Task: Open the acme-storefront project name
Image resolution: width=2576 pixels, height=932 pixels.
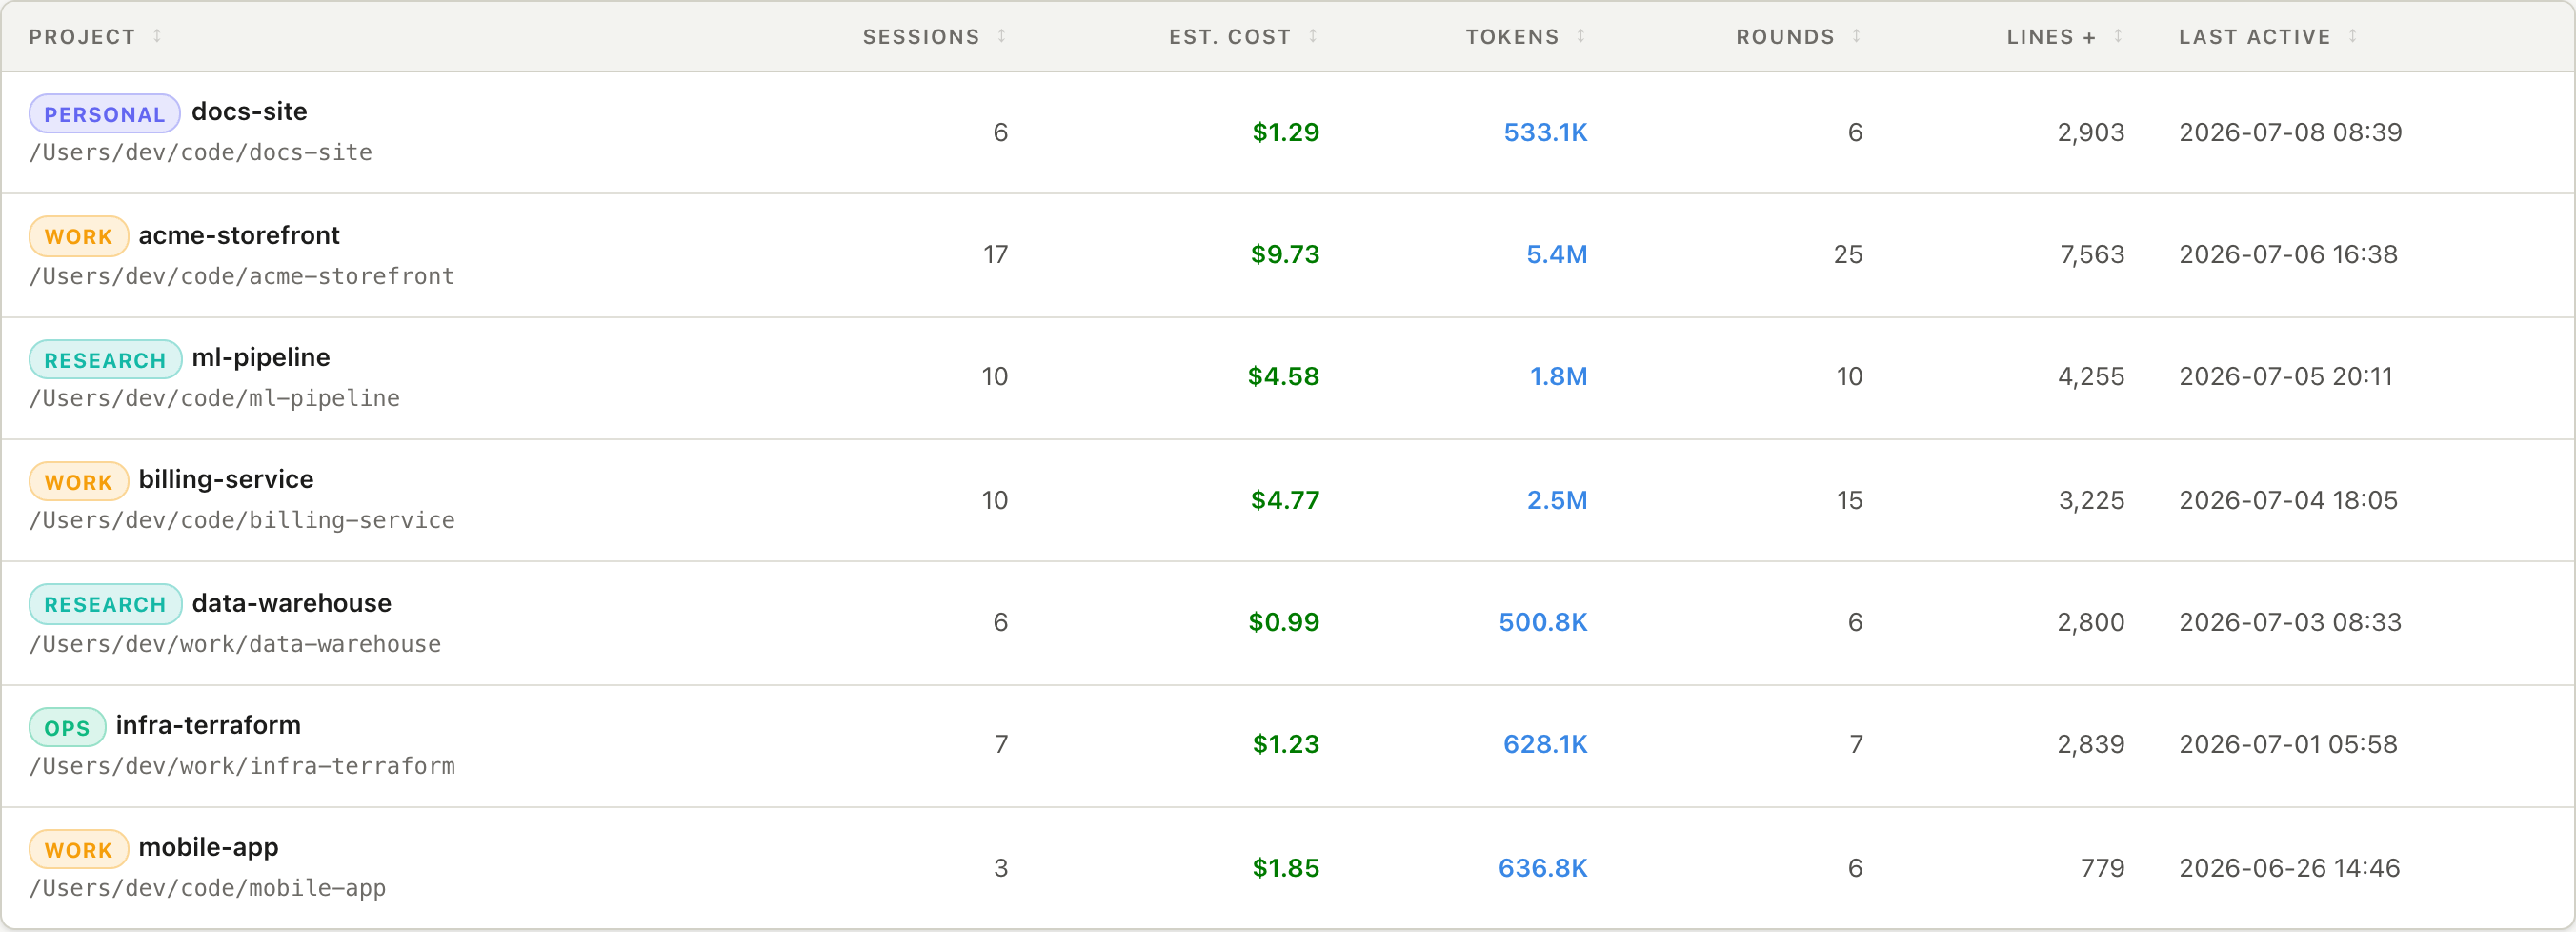Action: [x=239, y=235]
